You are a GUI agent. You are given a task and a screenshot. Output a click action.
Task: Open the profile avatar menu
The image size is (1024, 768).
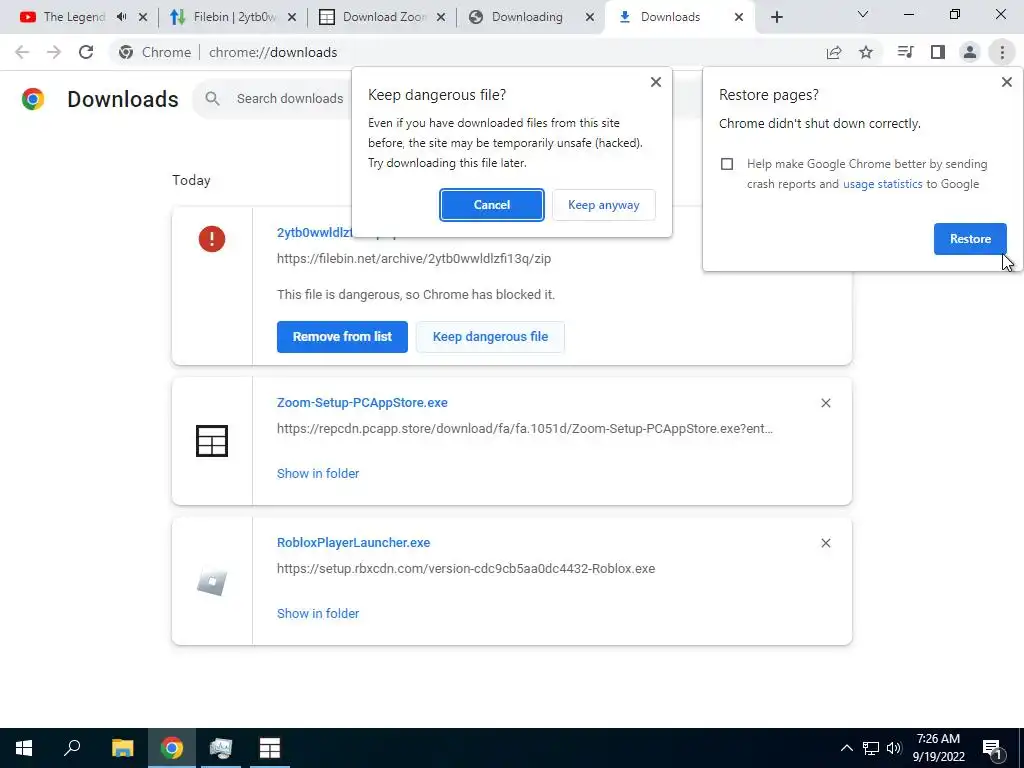[970, 52]
